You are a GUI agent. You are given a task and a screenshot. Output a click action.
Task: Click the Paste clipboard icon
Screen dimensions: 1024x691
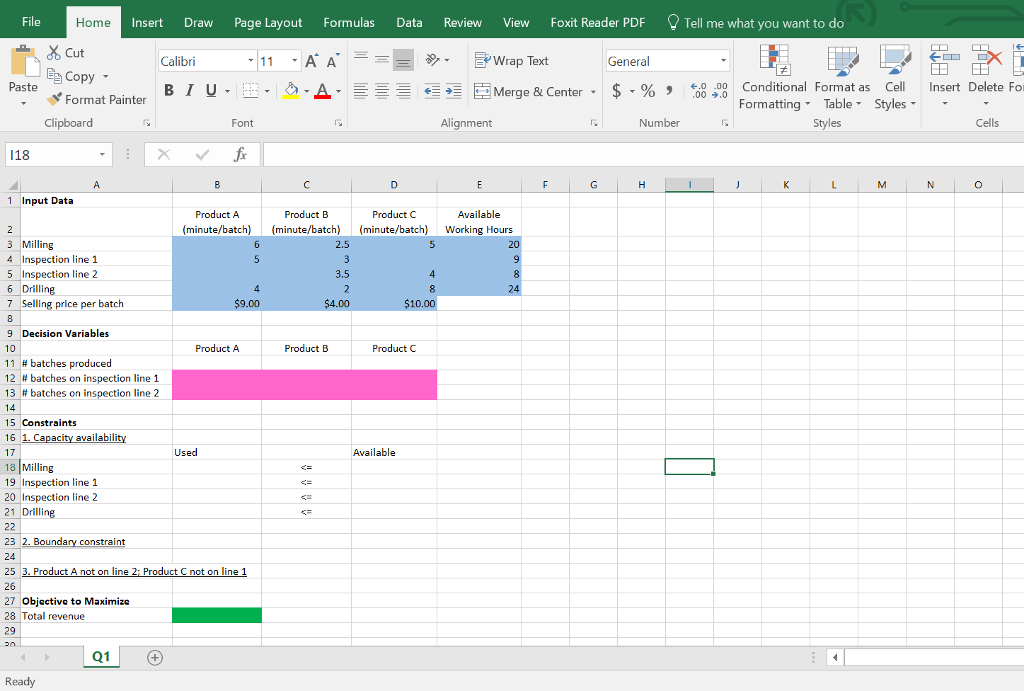(24, 61)
